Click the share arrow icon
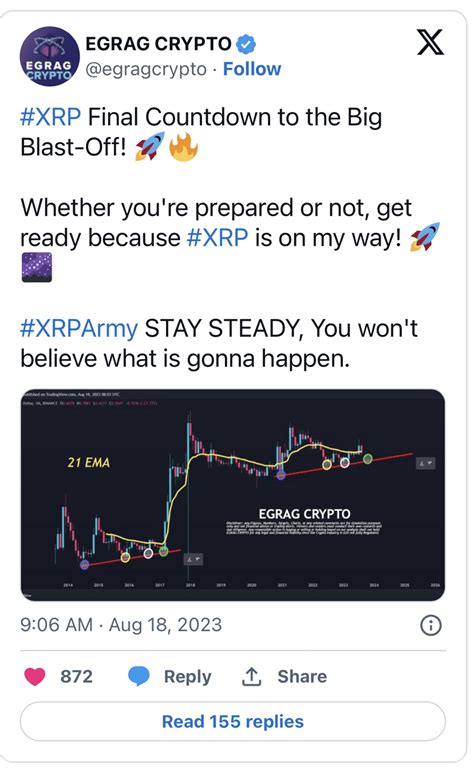This screenshot has height=781, width=474. coord(251,676)
